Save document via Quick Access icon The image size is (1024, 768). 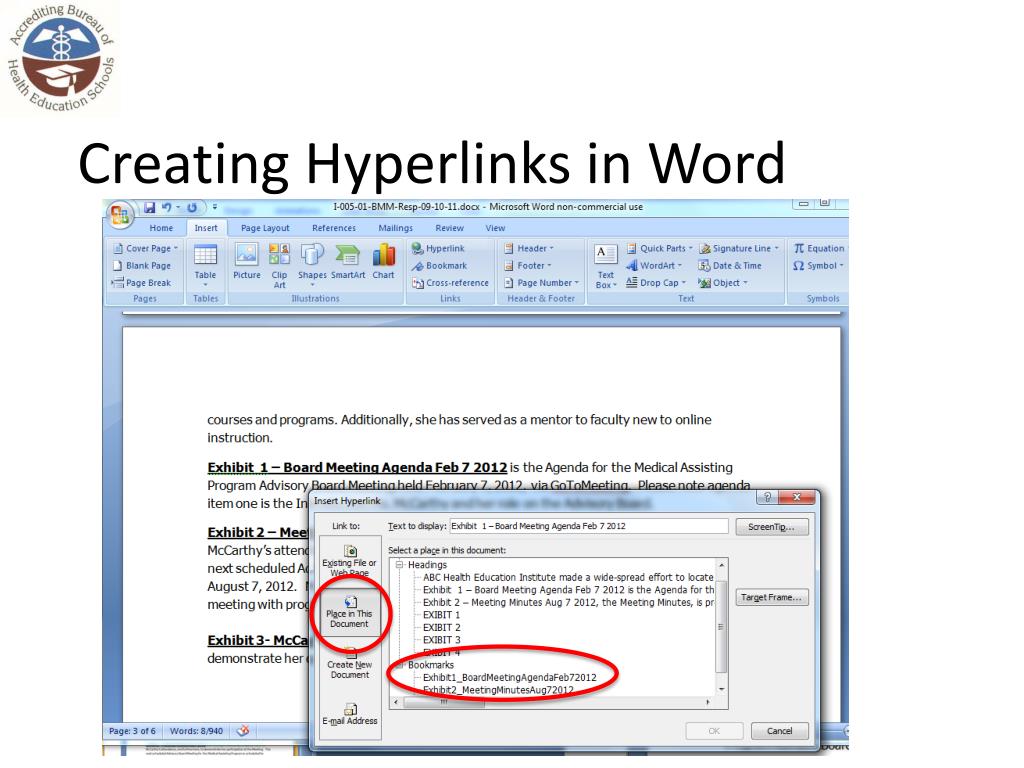[x=150, y=207]
